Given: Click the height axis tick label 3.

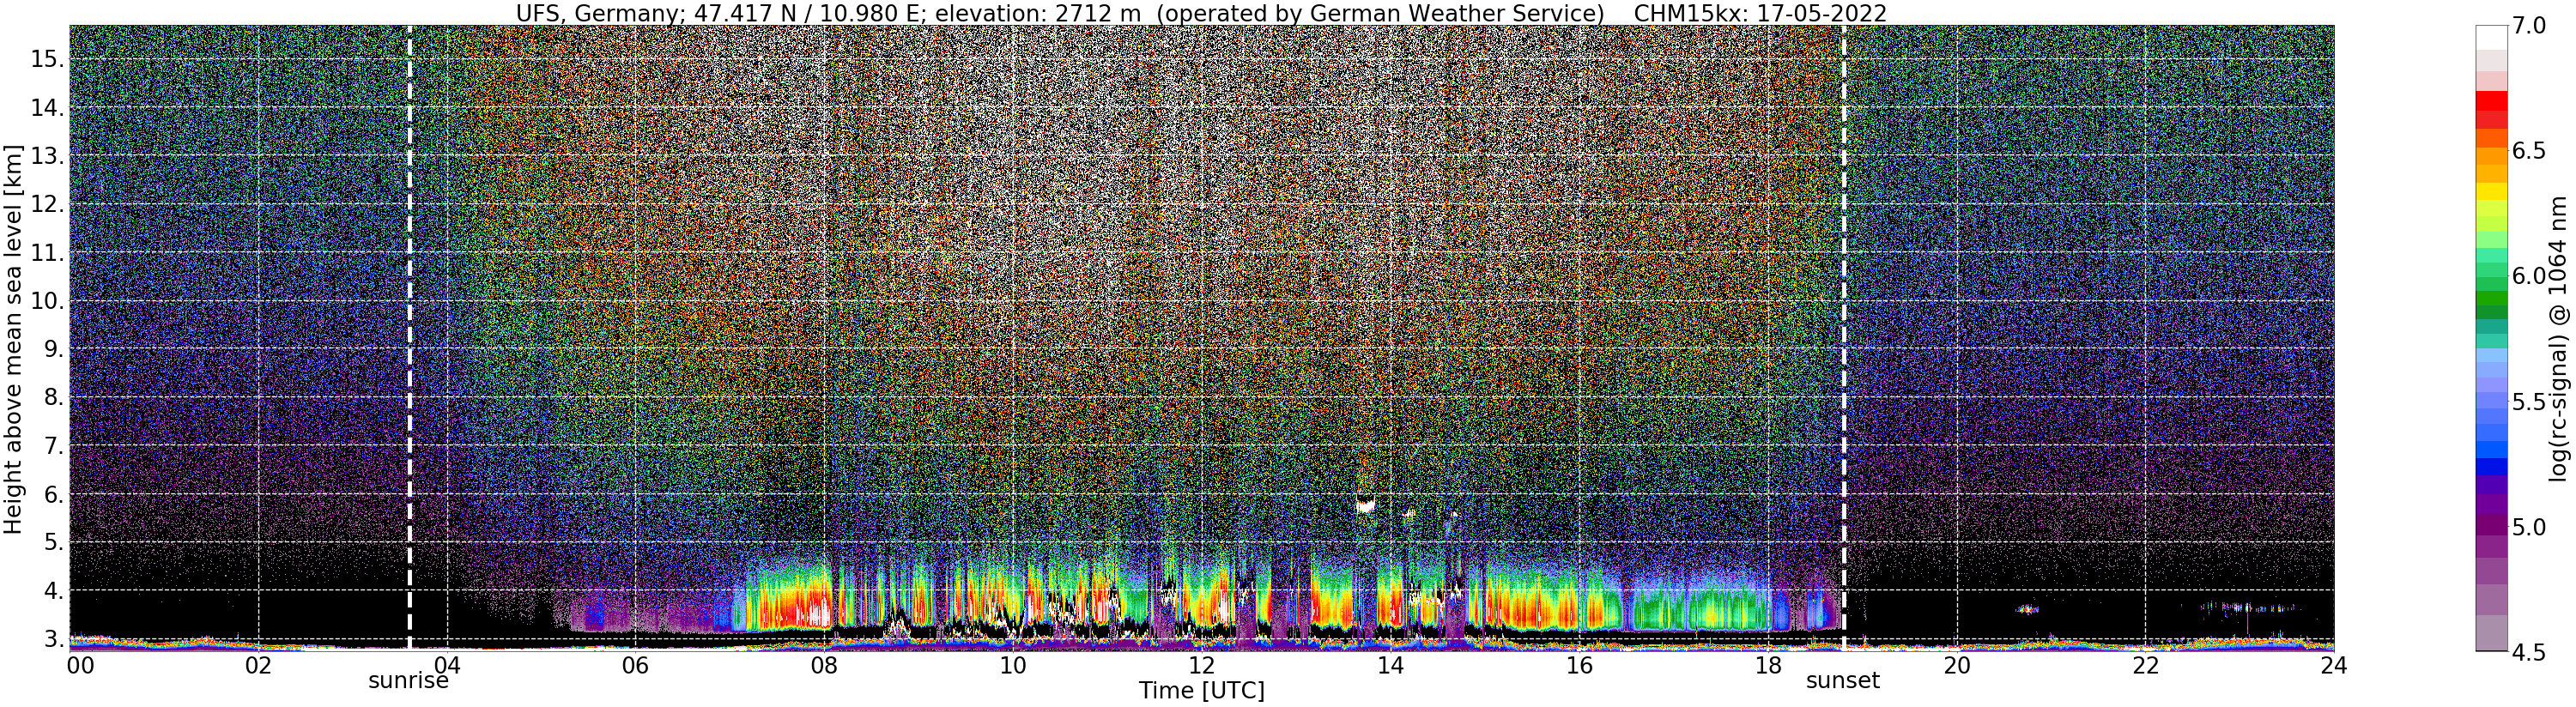Looking at the screenshot, I should point(55,639).
